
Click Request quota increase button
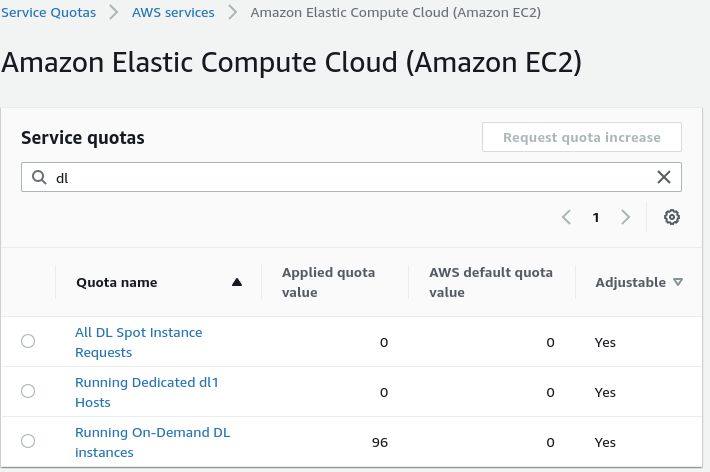point(582,137)
